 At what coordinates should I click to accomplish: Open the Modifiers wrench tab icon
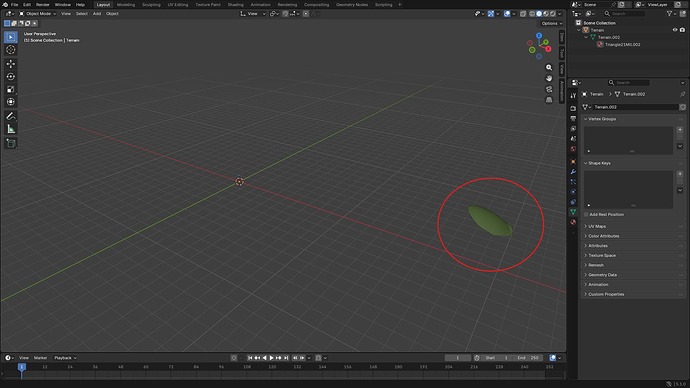(573, 172)
